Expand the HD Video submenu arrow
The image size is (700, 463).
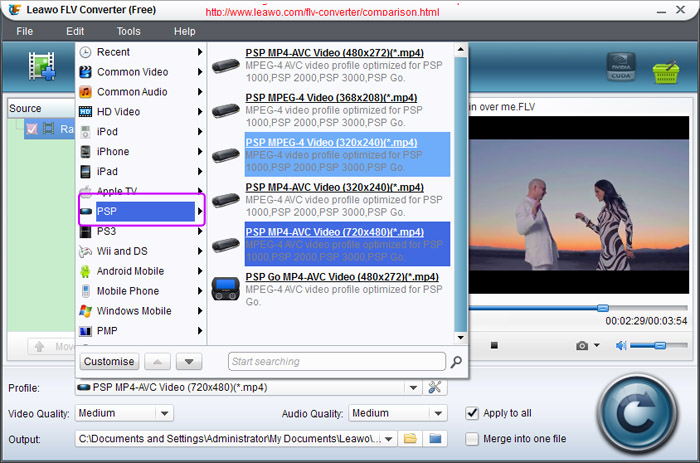point(200,112)
